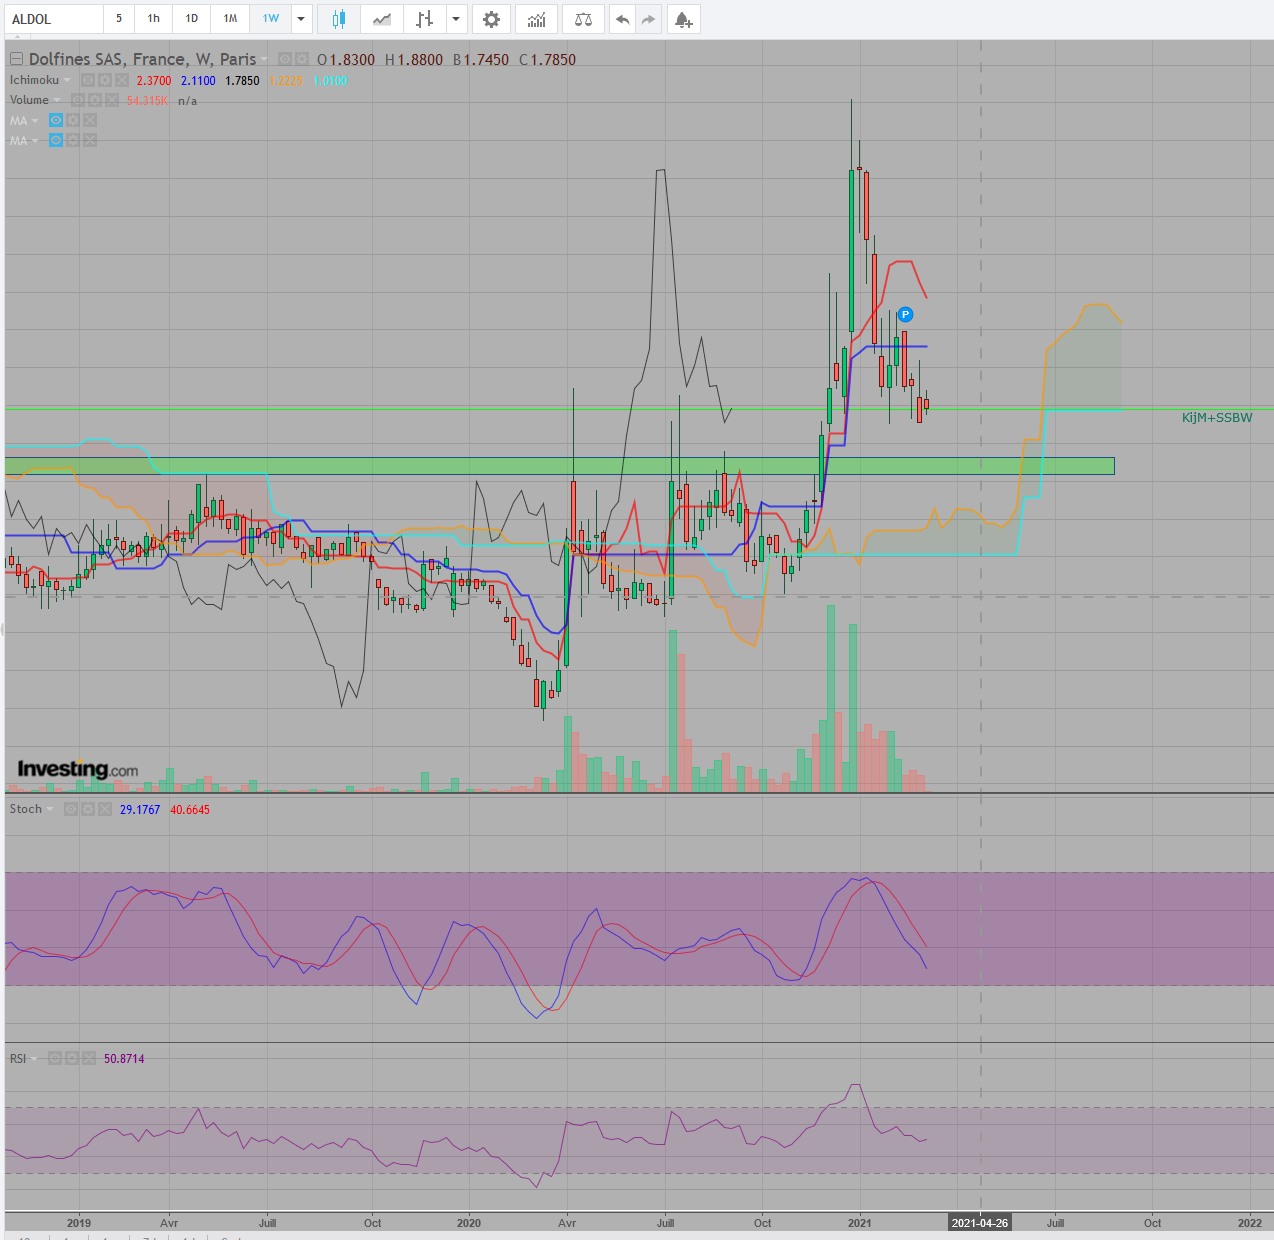Click the compare symbols scales icon
This screenshot has width=1274, height=1240.
click(x=584, y=19)
